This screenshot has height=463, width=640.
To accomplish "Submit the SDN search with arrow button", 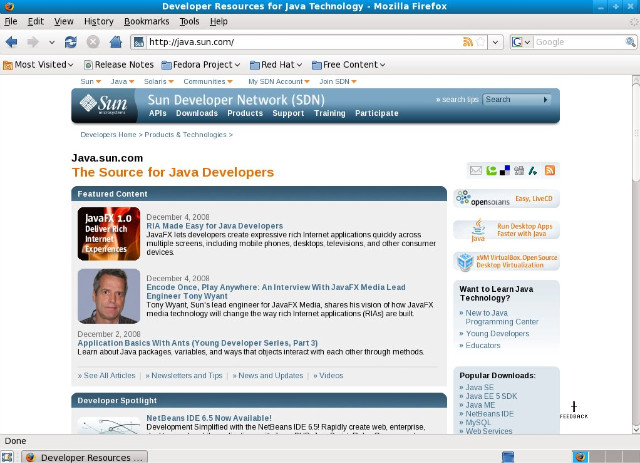I will [545, 100].
